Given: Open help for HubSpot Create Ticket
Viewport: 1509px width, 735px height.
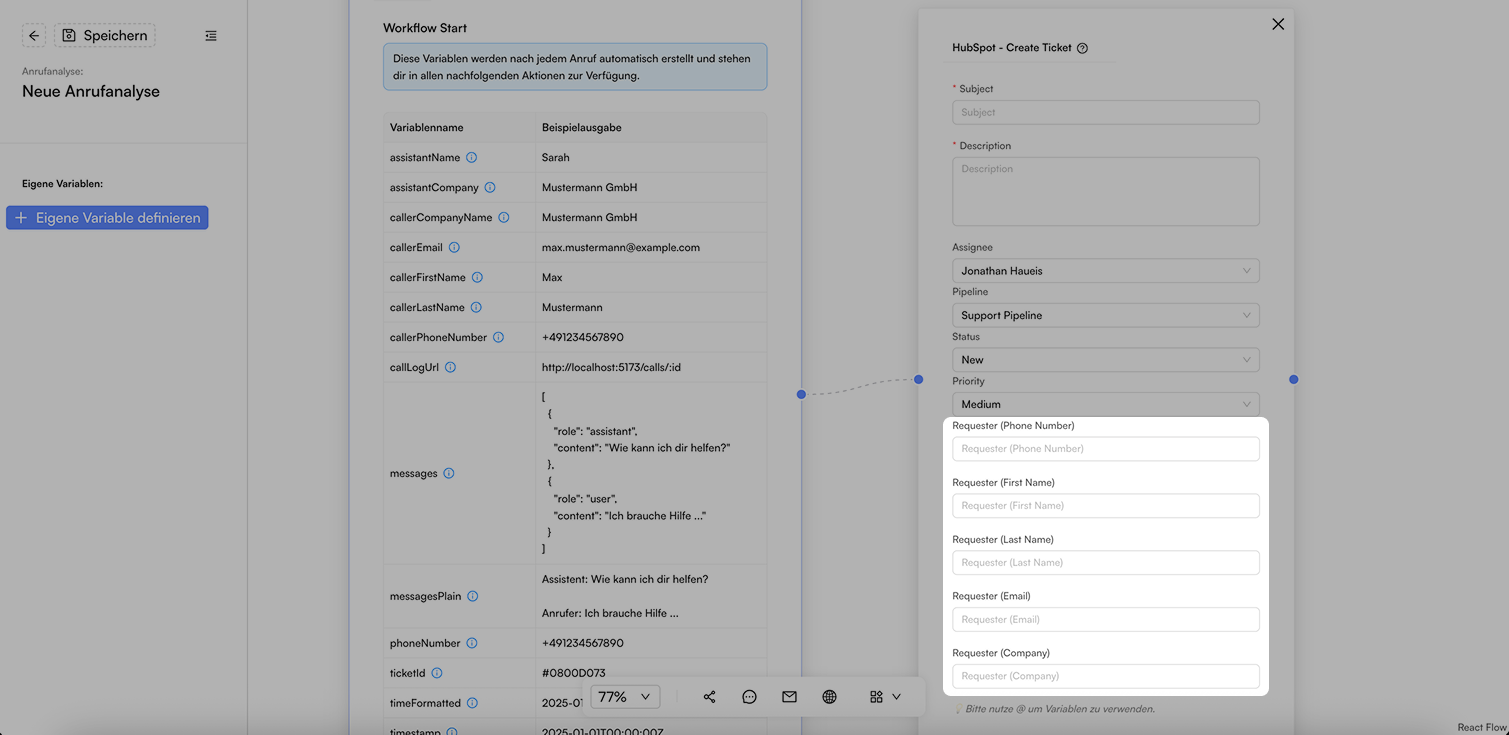Looking at the screenshot, I should [x=1082, y=48].
